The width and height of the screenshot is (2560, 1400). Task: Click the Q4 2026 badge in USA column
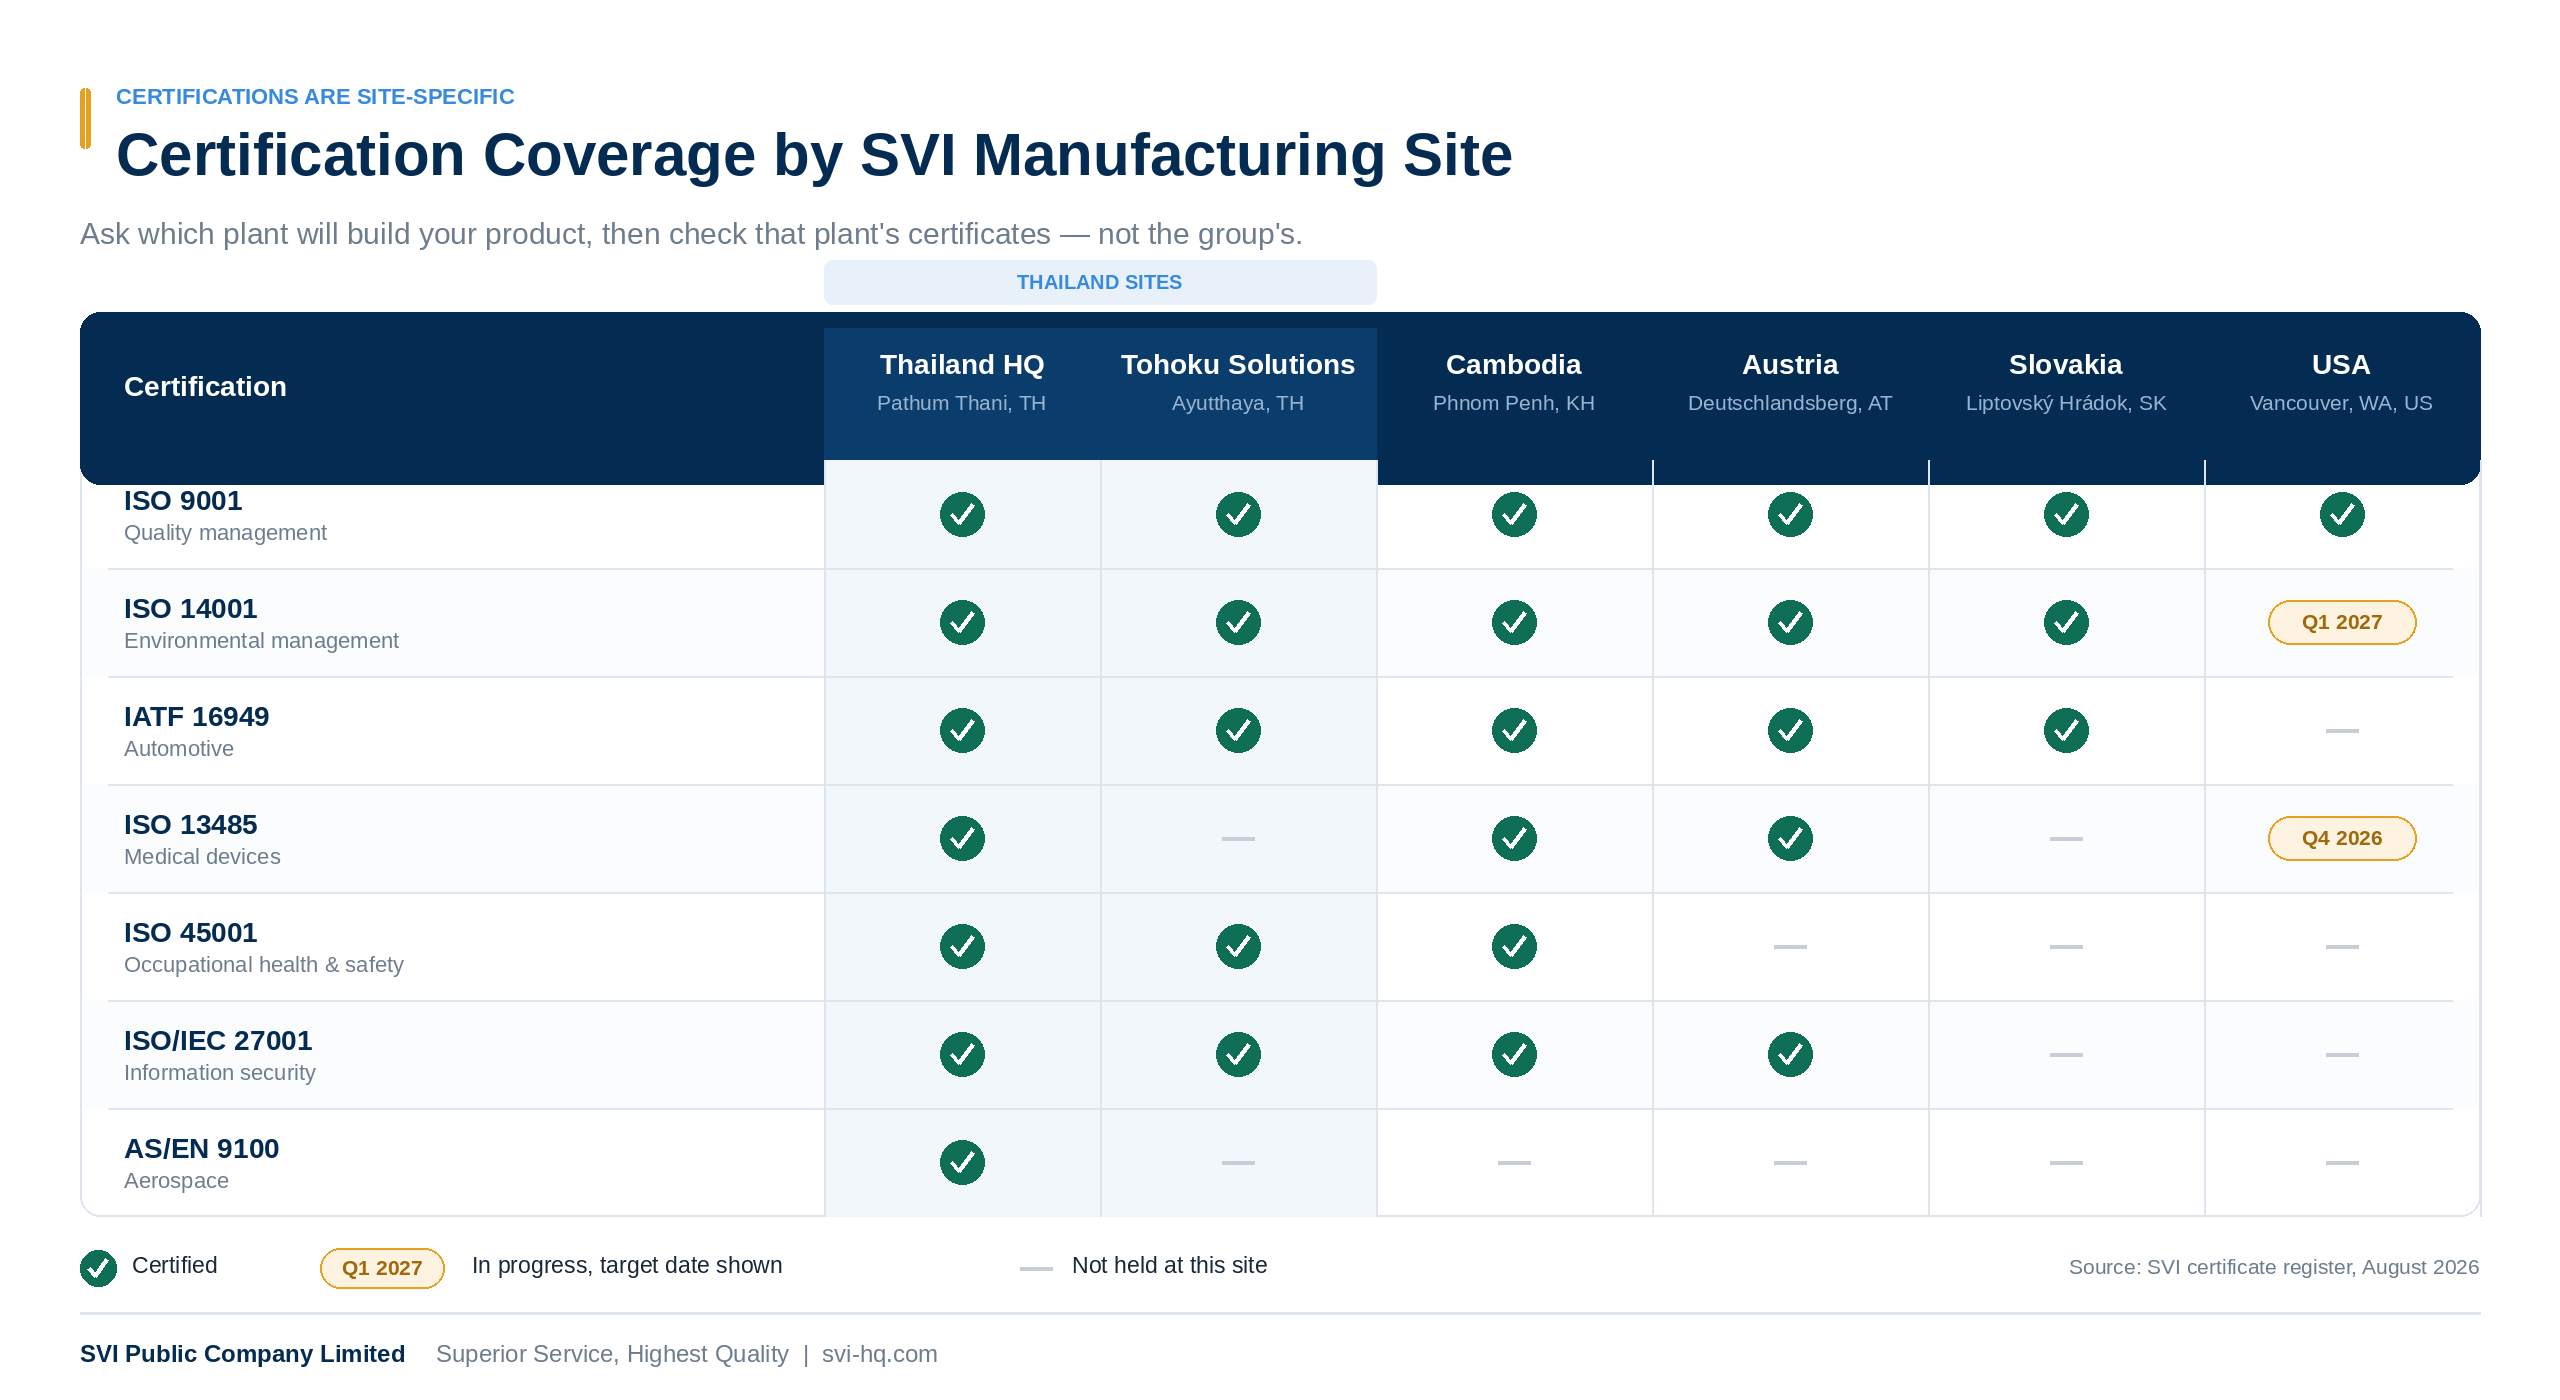[x=2342, y=839]
